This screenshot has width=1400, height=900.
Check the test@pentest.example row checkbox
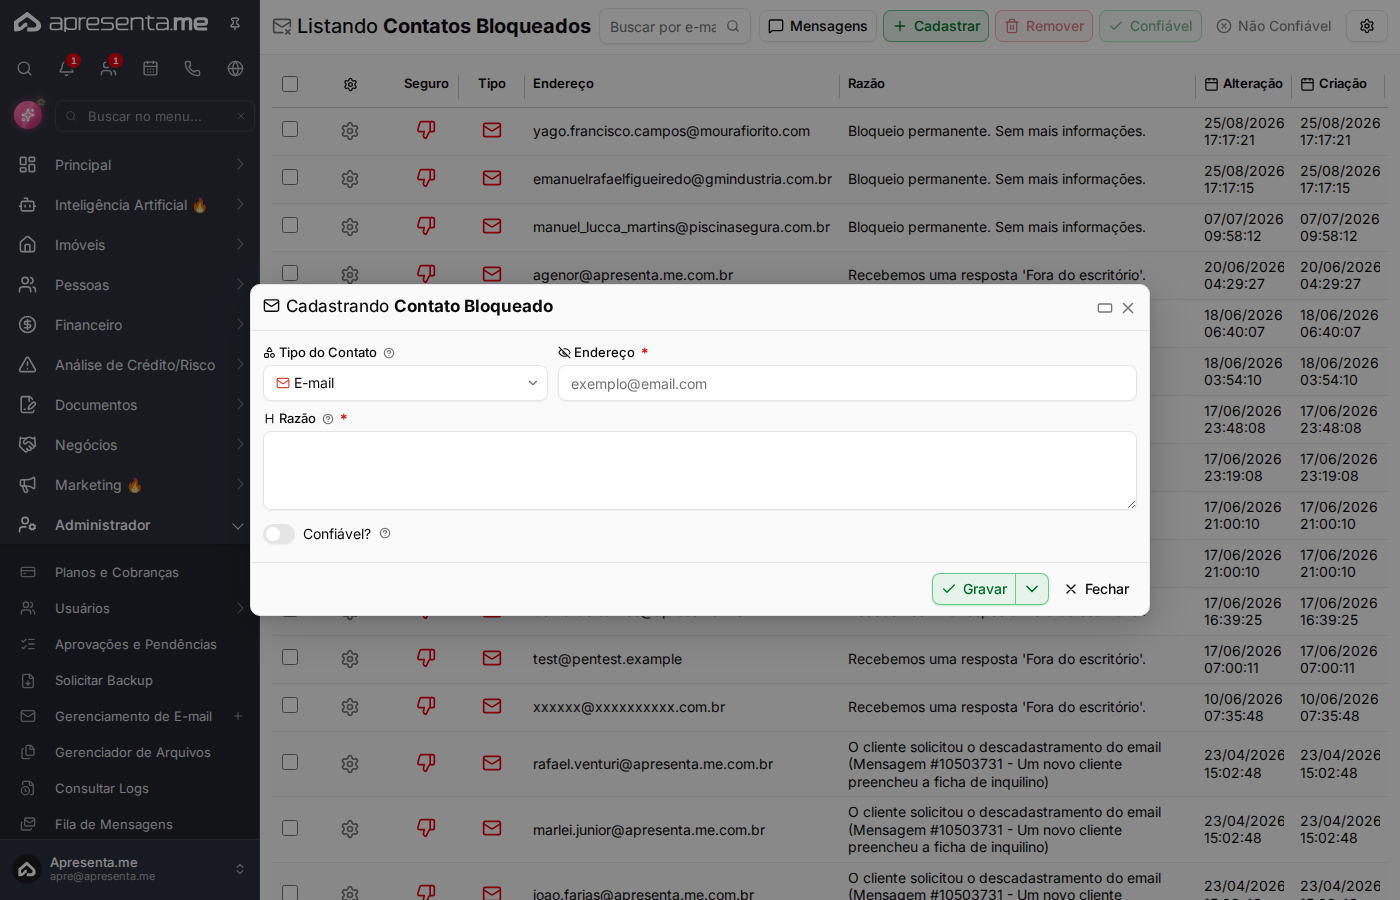coord(290,657)
